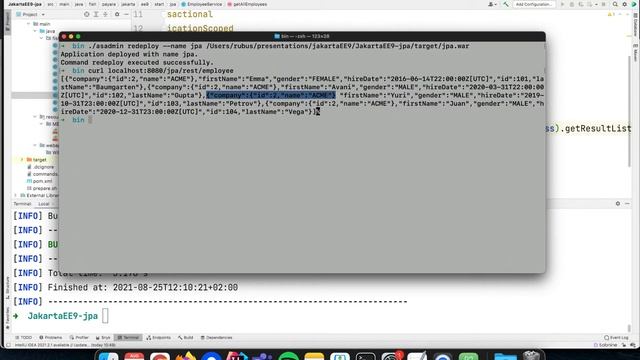This screenshot has width=640, height=360.
Task: Collapse the main folder in project tree
Action: click(29, 24)
